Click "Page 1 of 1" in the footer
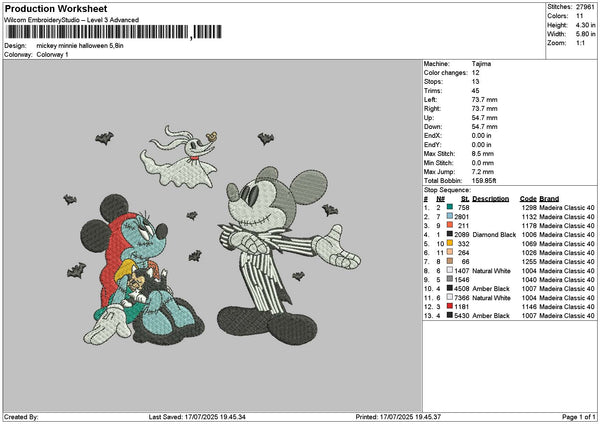Viewport: 600px width, 424px height. (579, 417)
